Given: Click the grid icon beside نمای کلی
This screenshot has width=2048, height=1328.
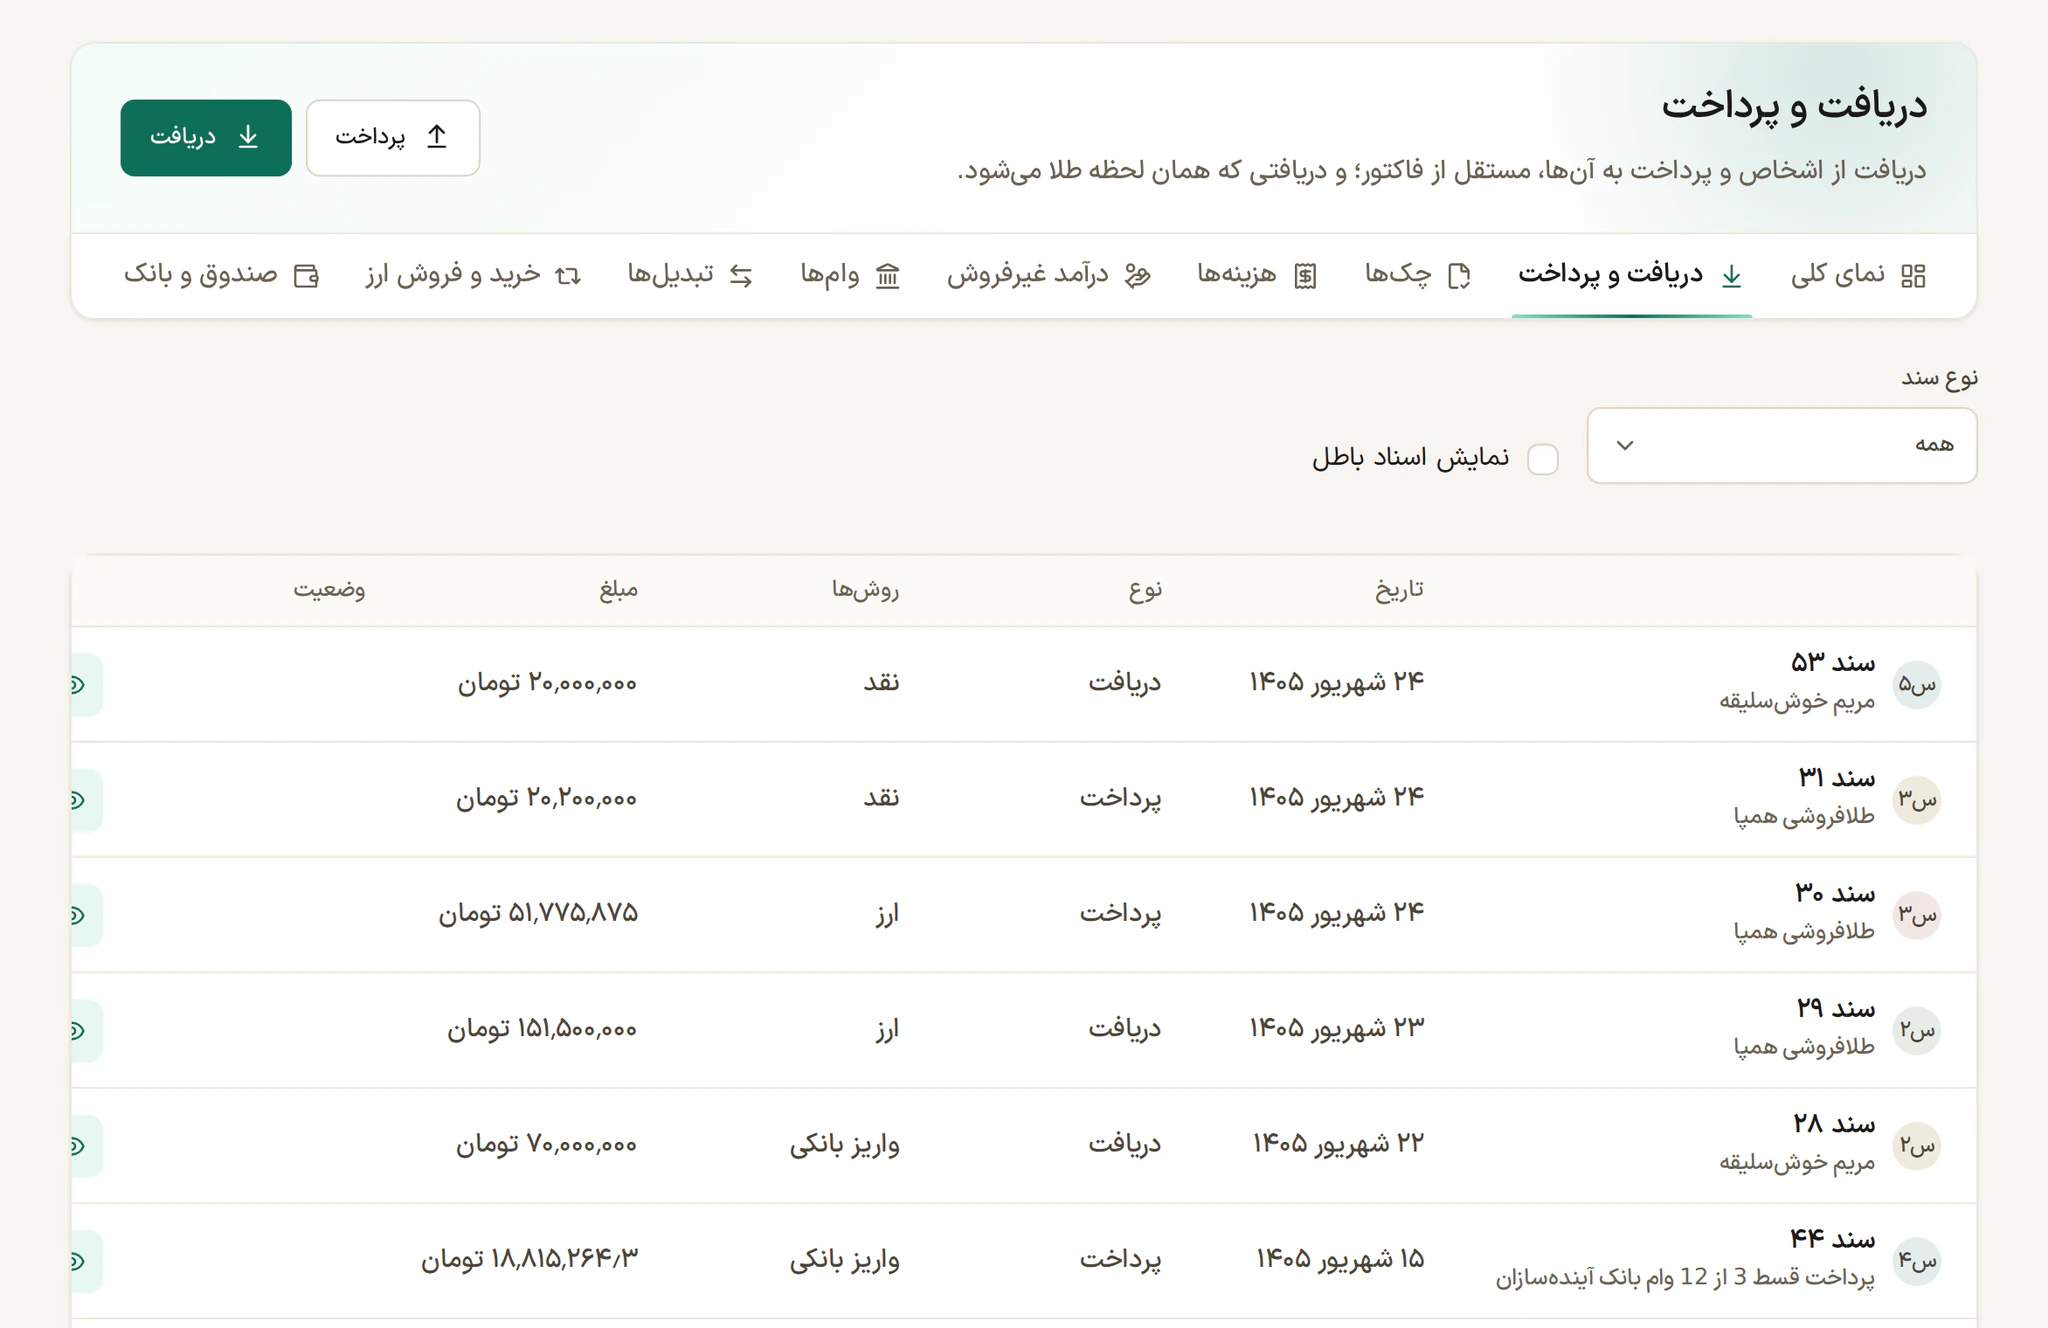Looking at the screenshot, I should pos(1913,276).
